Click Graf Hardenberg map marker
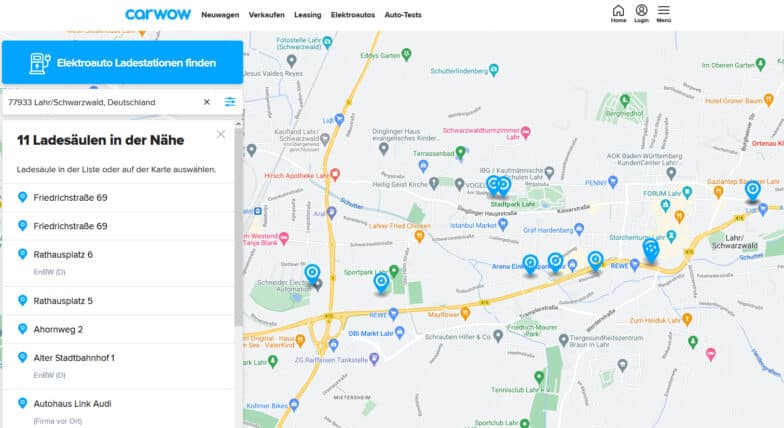The height and width of the screenshot is (428, 784). coord(579,230)
